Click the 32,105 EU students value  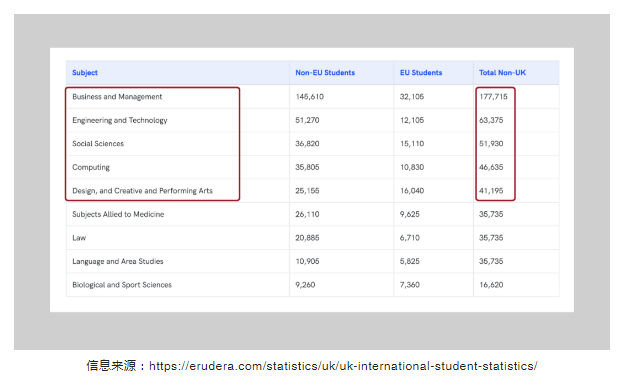pos(412,97)
